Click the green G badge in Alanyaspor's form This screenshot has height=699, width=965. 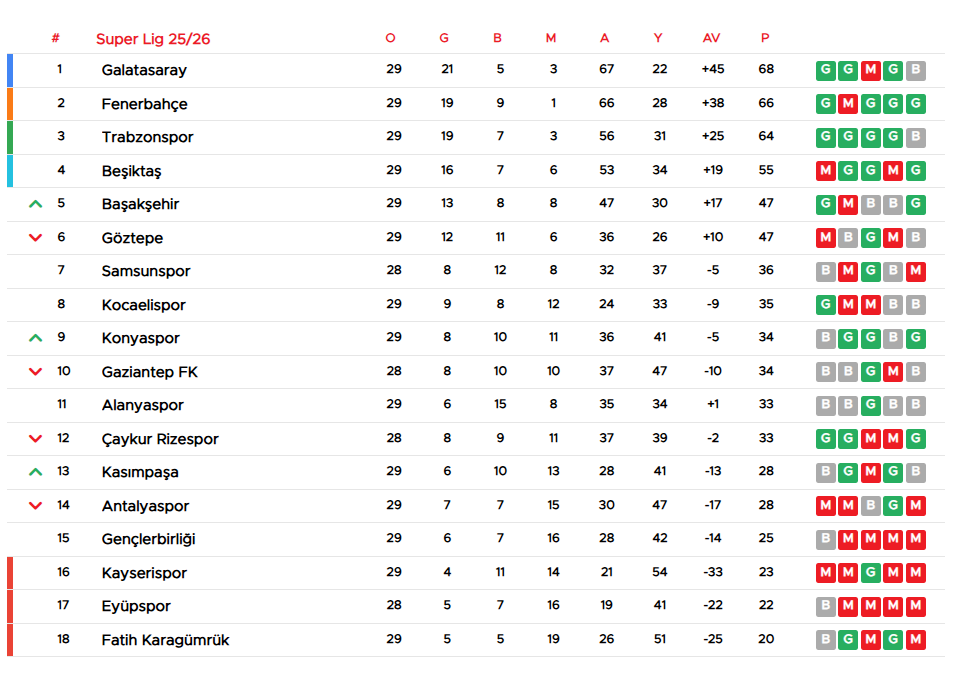(x=870, y=405)
